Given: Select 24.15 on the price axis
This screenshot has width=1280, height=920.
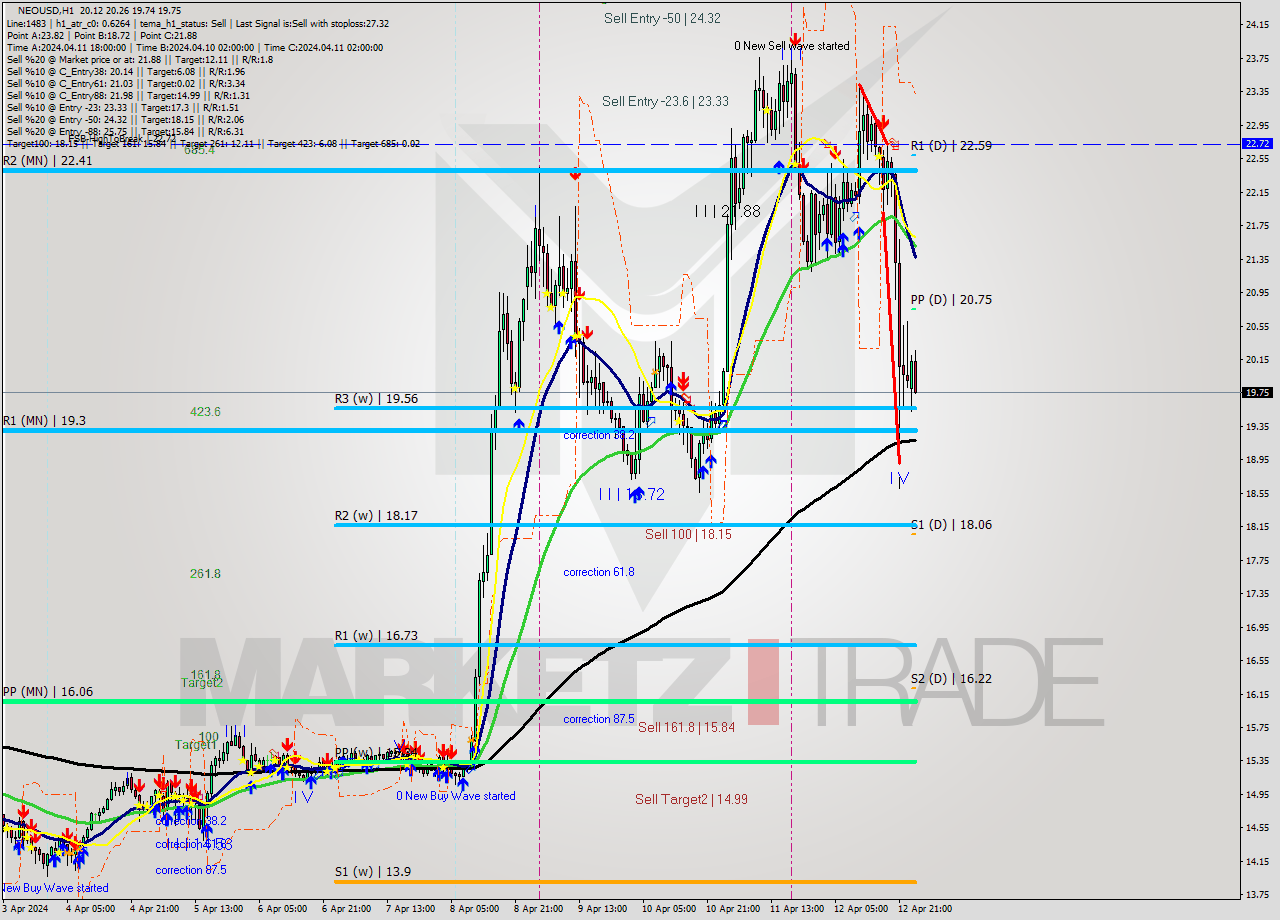Looking at the screenshot, I should (1256, 25).
